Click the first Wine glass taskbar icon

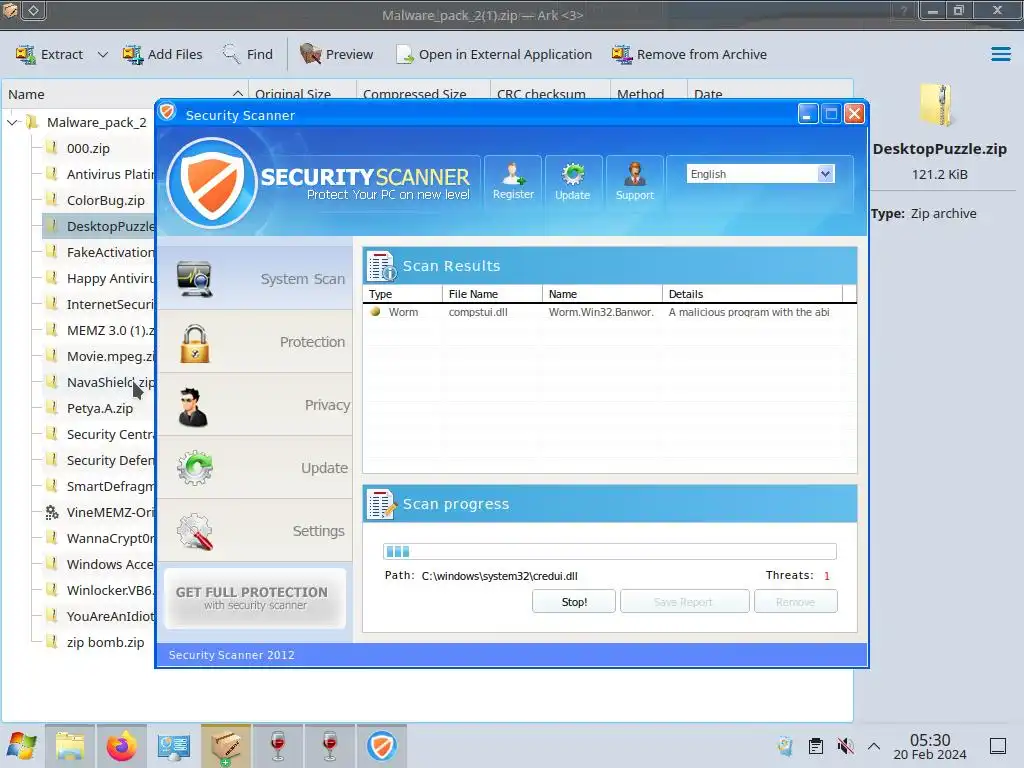tap(278, 746)
